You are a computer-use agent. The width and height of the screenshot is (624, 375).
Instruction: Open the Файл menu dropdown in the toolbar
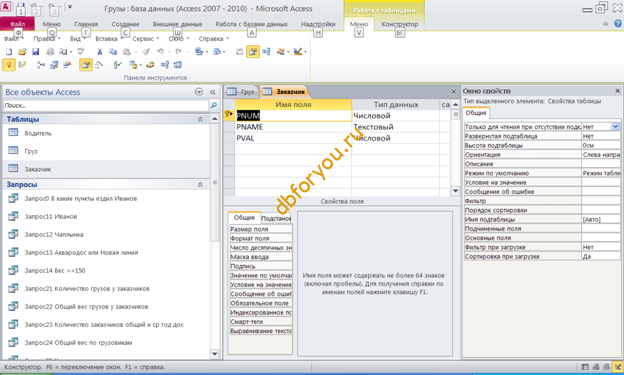14,39
